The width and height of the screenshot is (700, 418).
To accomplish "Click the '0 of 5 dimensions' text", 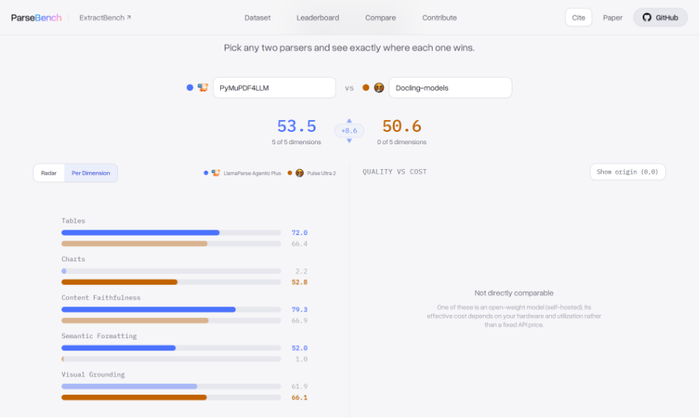I will point(401,142).
